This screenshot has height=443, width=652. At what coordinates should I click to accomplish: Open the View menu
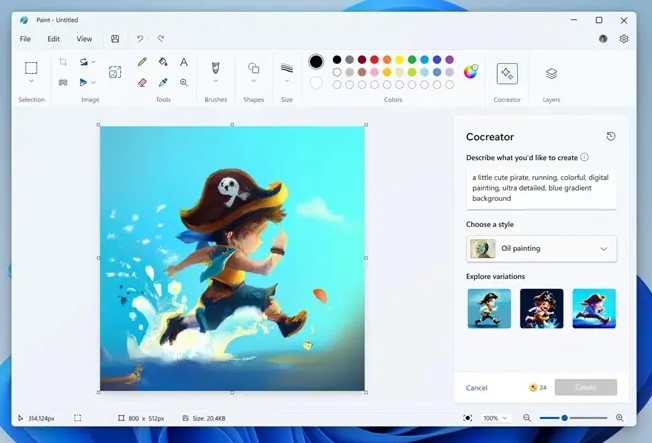[84, 39]
